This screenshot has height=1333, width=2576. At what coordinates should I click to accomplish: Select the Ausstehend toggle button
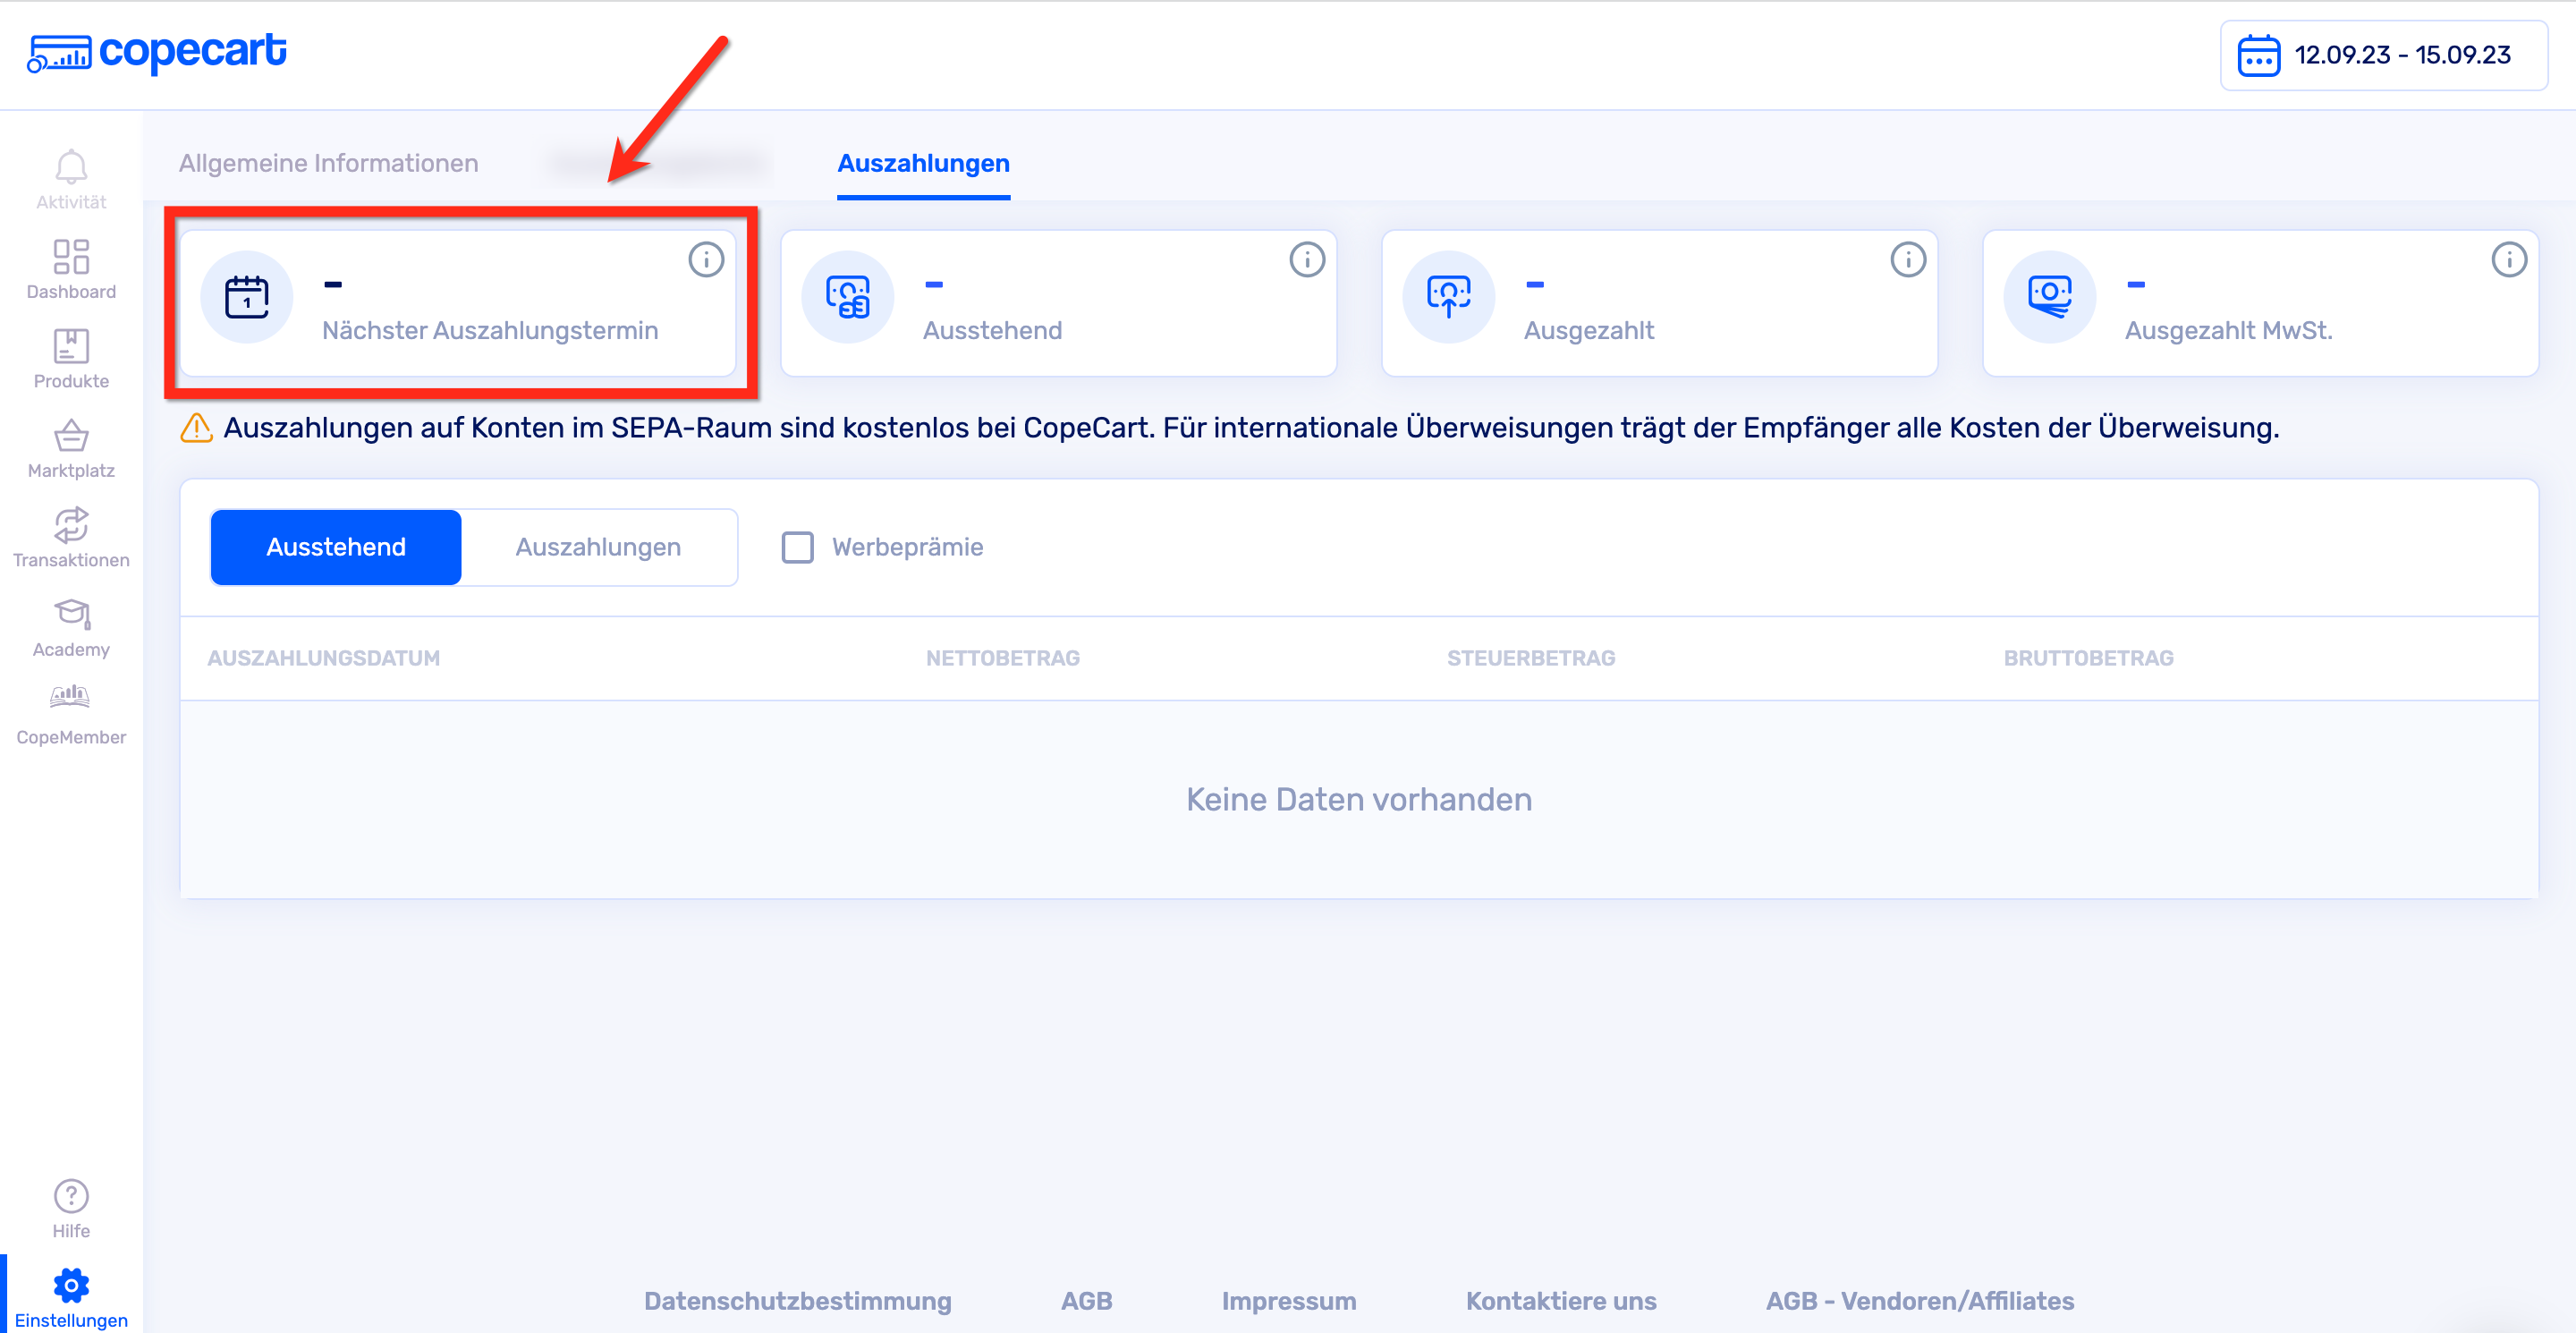336,547
